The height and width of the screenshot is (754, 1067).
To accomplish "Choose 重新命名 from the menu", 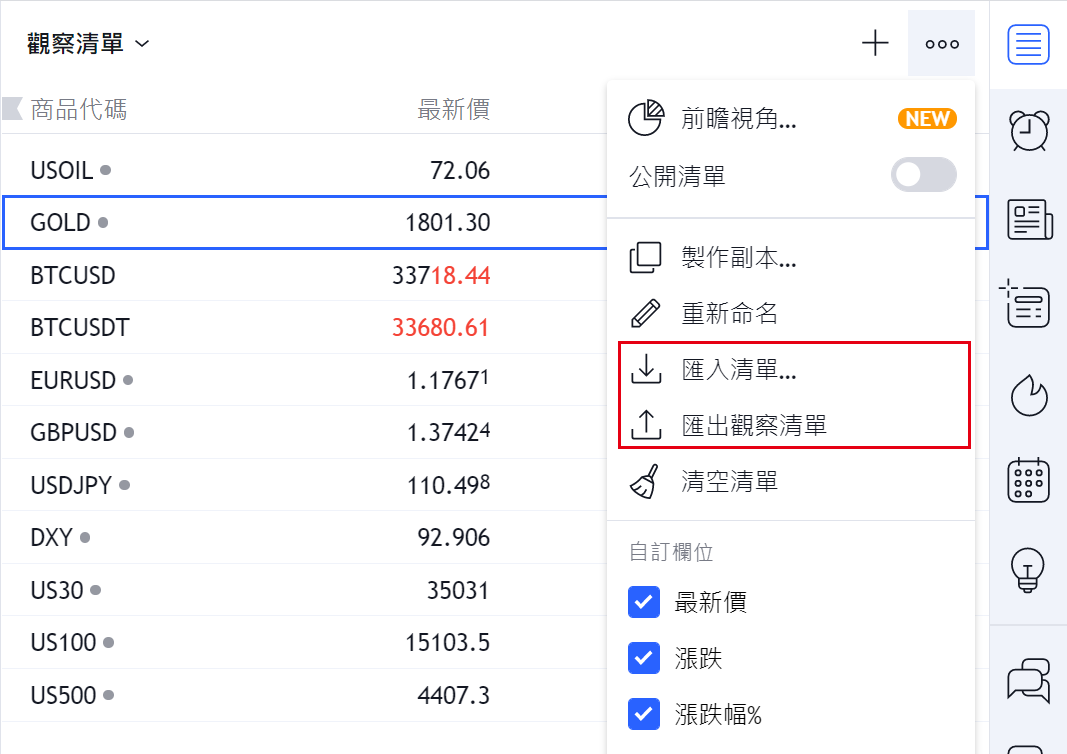I will (791, 314).
